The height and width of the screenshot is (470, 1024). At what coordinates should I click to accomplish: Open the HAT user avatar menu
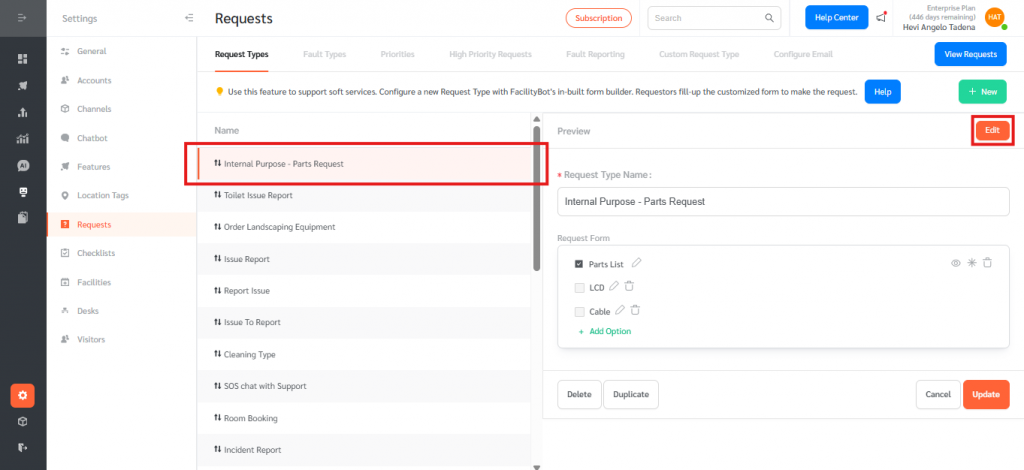point(994,17)
